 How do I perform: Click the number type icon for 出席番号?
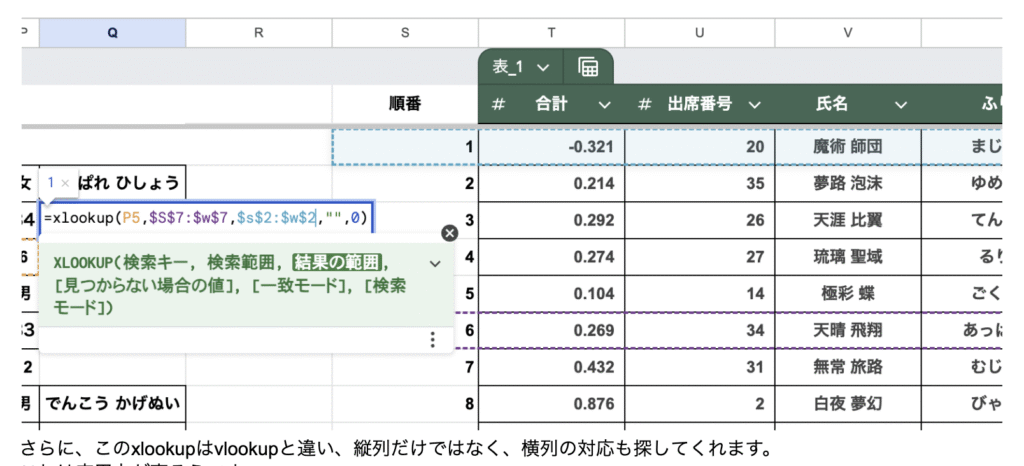pyautogui.click(x=645, y=104)
